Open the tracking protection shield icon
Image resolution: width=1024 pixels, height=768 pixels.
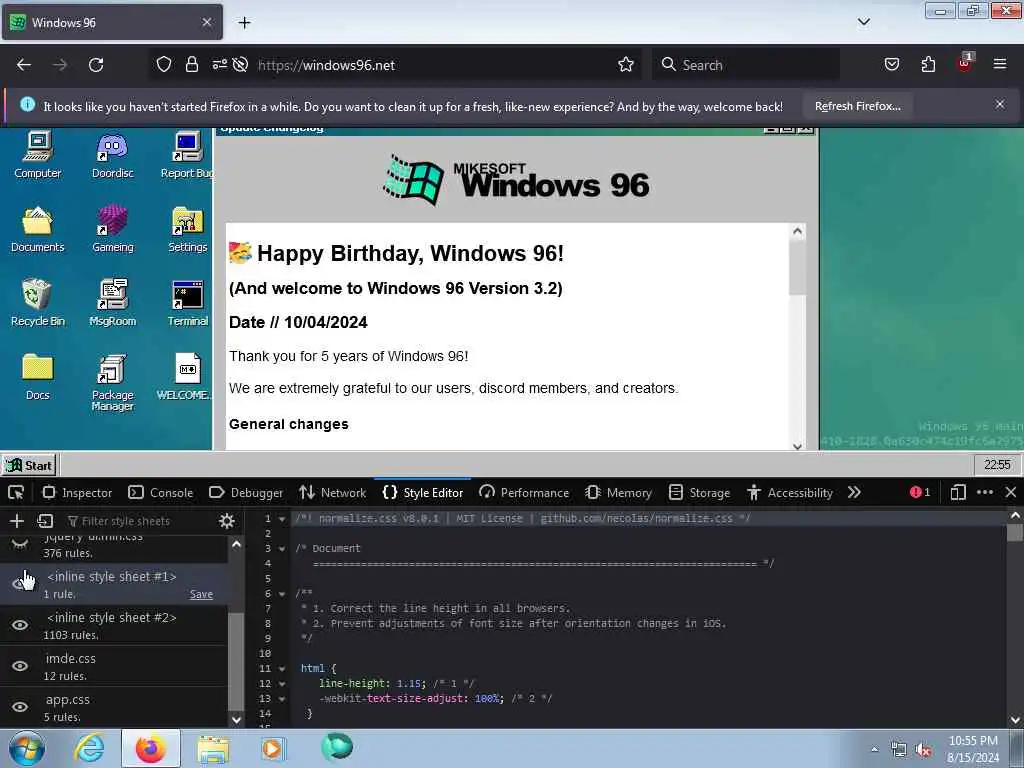(x=164, y=65)
